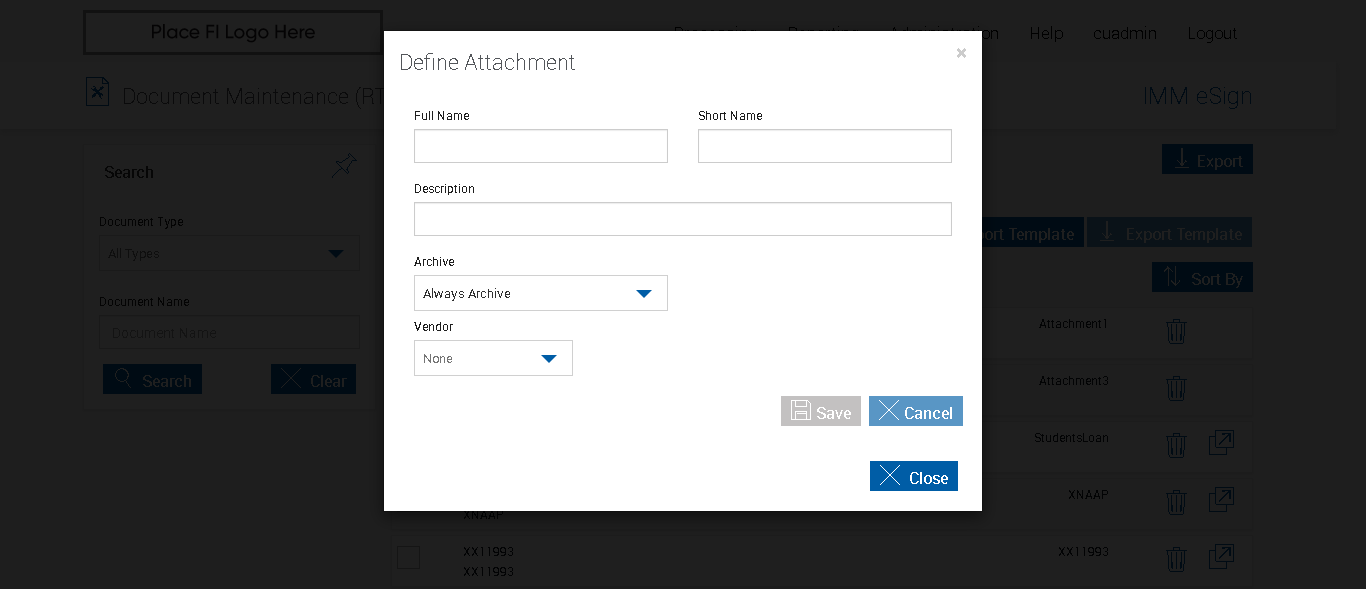Click the pop-out icon for XX11993
Screen dimensions: 1366x589
pyautogui.click(x=1221, y=557)
